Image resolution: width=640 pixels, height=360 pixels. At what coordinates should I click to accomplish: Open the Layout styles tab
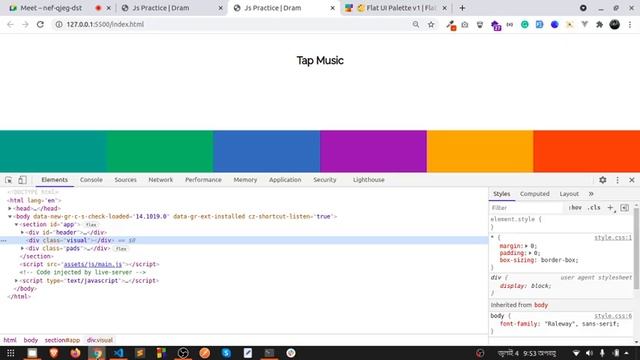(x=569, y=194)
